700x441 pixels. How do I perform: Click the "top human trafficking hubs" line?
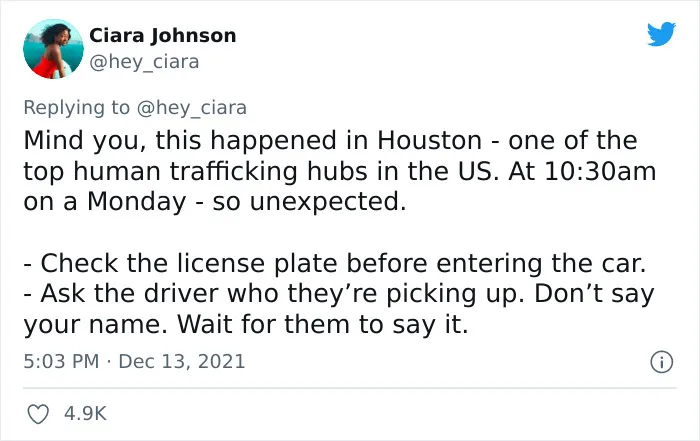340,171
